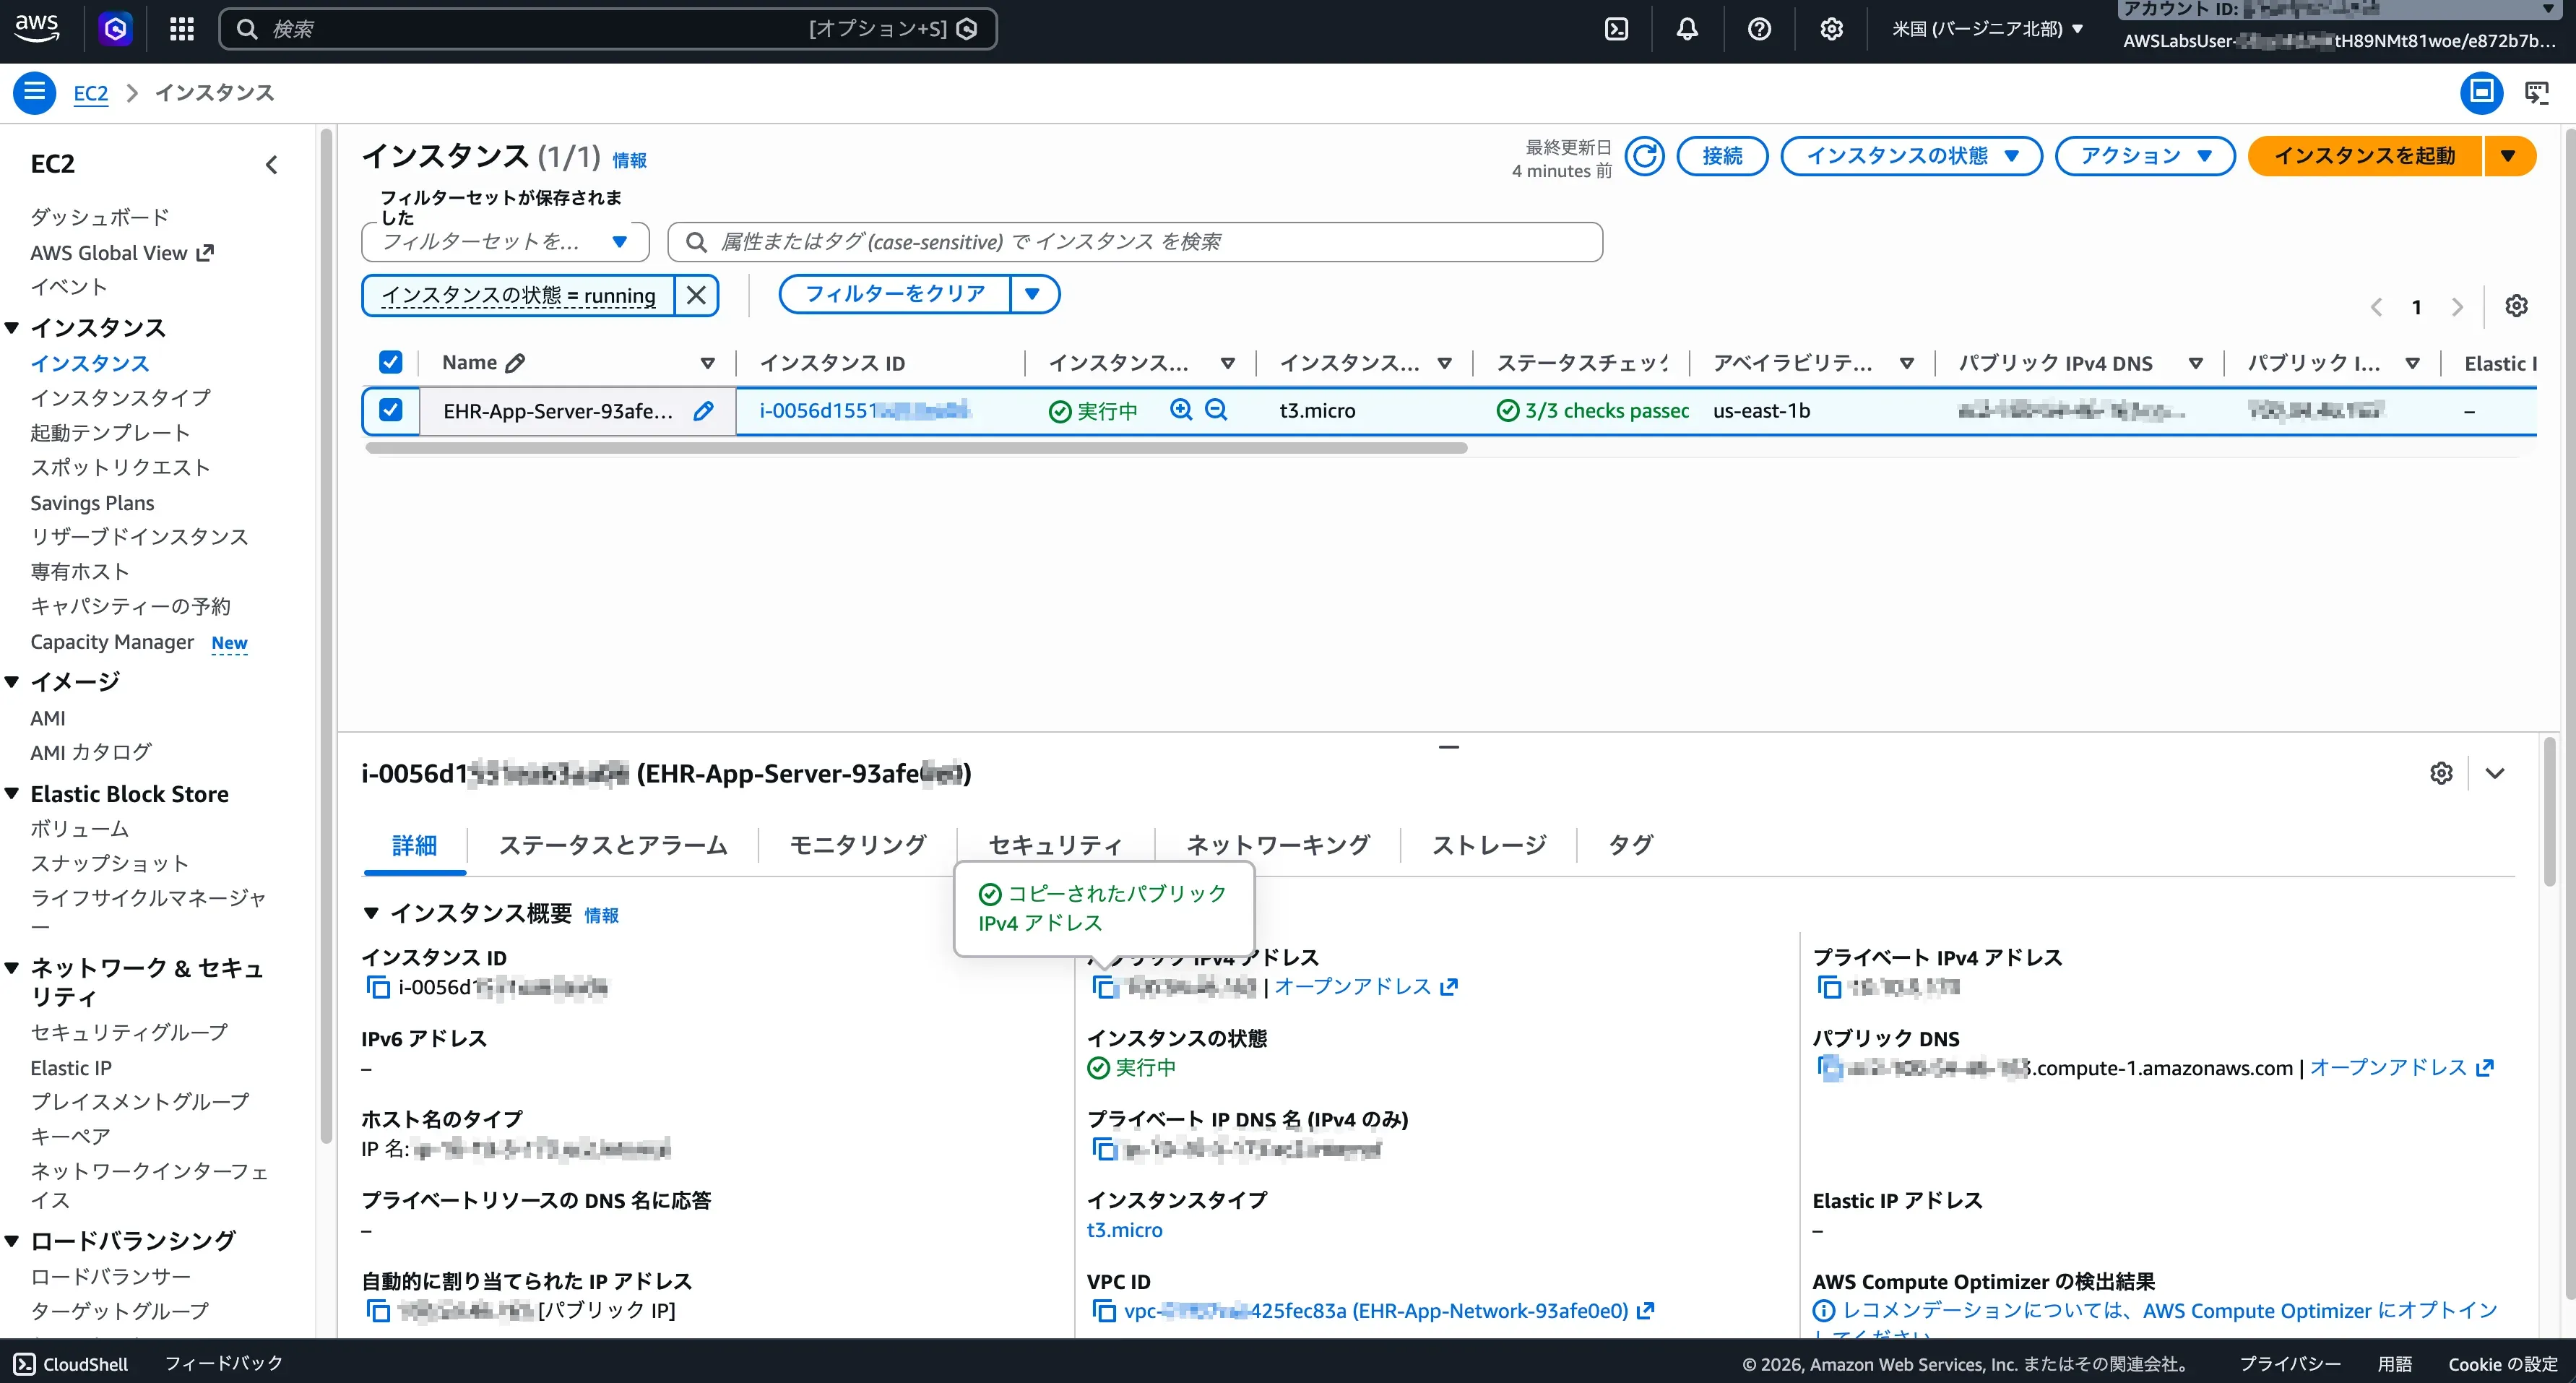
Task: Open the launch instance split arrow
Action: (x=2508, y=156)
